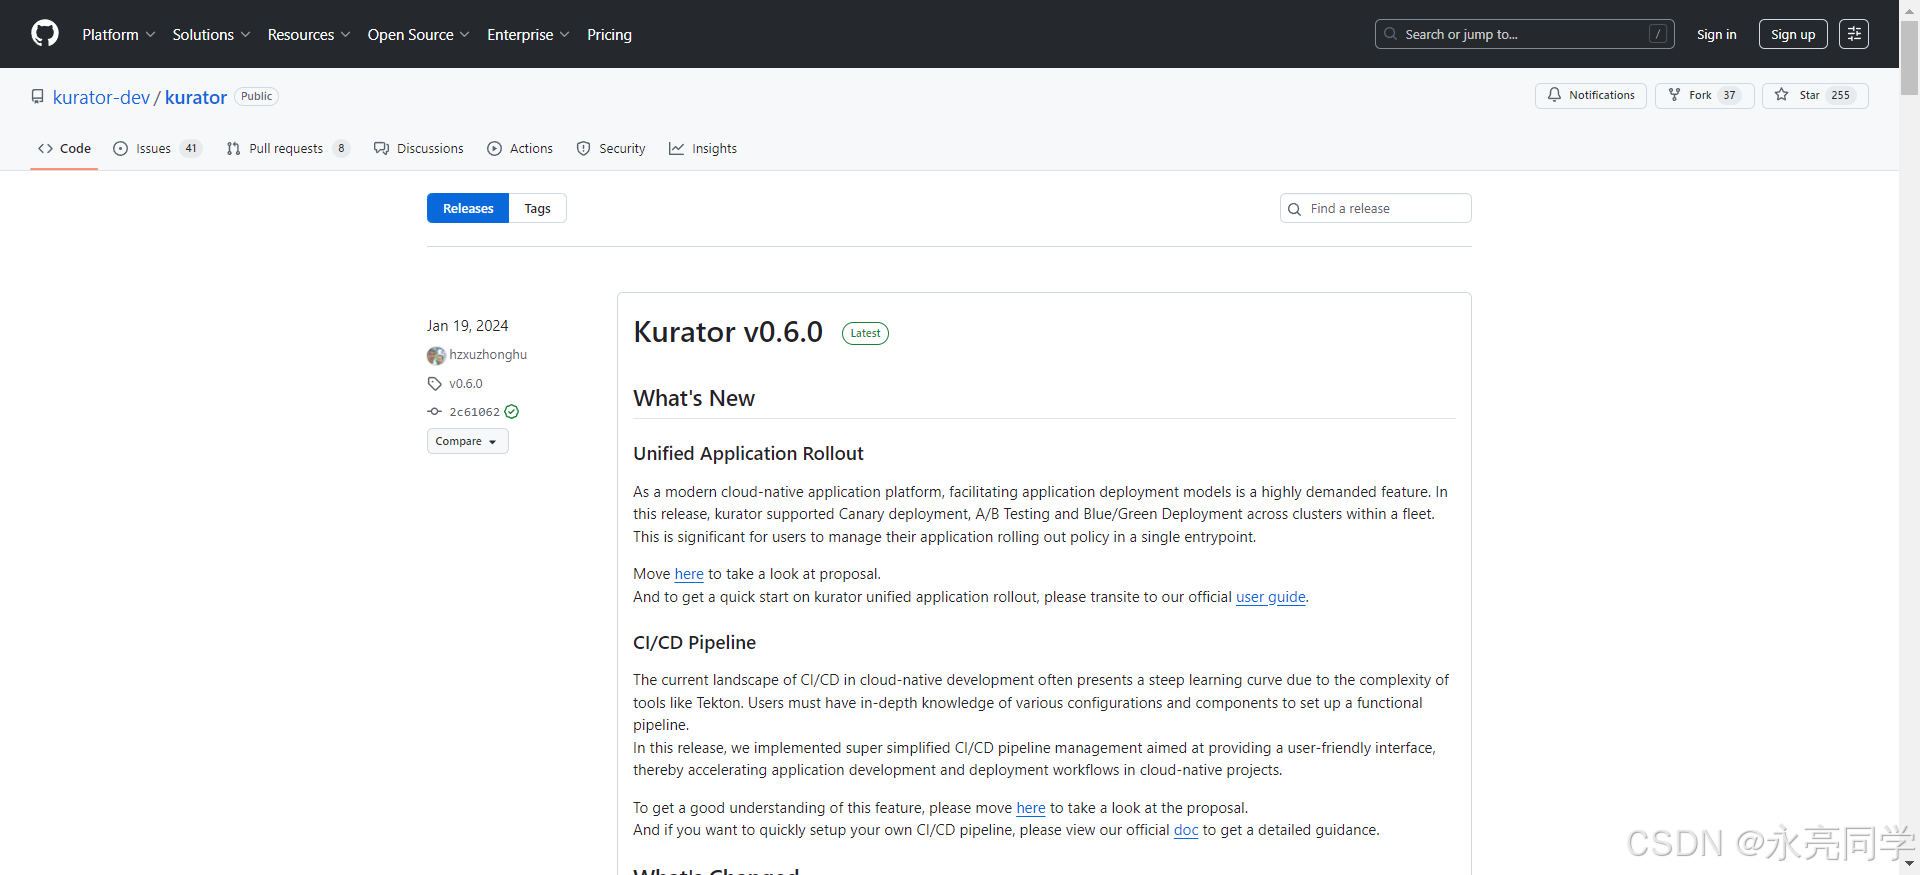Star the kurator repository
The height and width of the screenshot is (875, 1920).
click(x=1815, y=95)
